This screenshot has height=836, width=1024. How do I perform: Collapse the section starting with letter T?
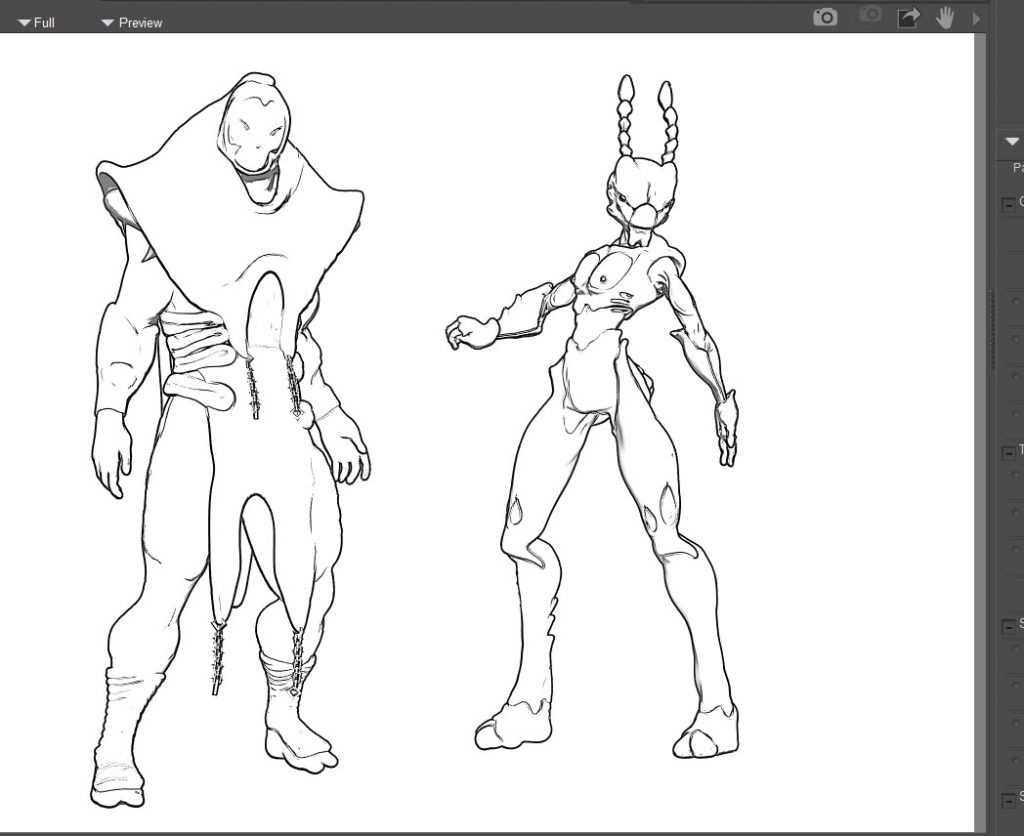pyautogui.click(x=1008, y=453)
